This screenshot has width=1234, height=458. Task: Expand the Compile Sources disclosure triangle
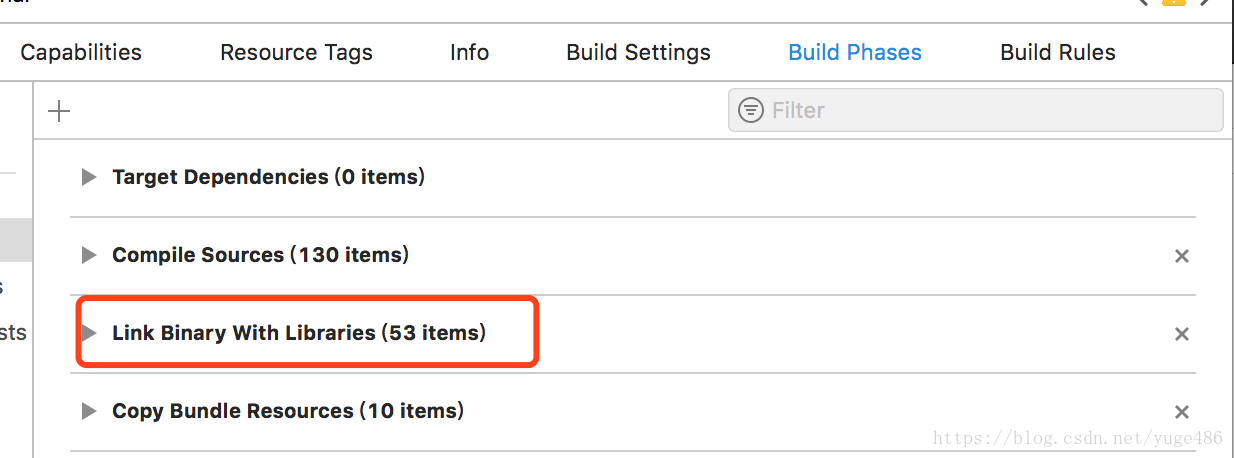(89, 255)
